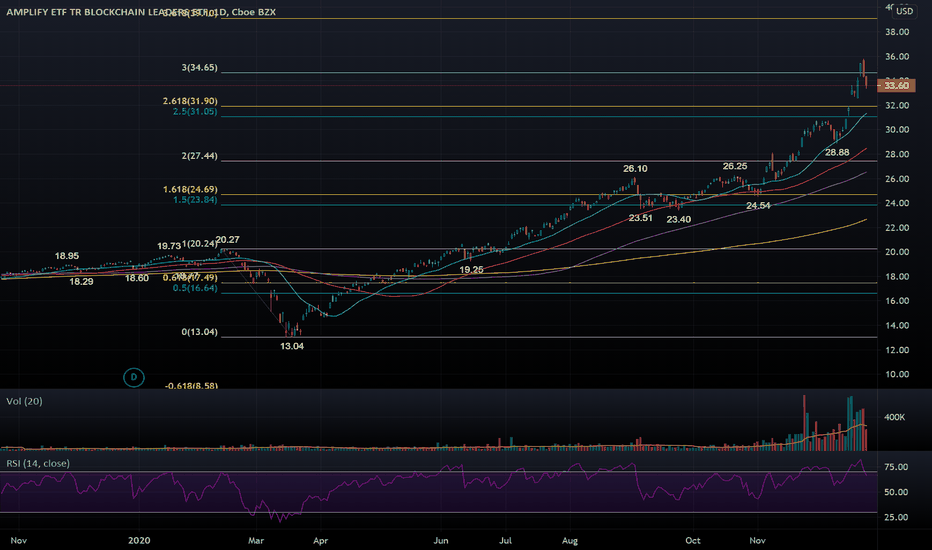Click the 18.29 low price annotation
This screenshot has width=932, height=550.
(81, 282)
